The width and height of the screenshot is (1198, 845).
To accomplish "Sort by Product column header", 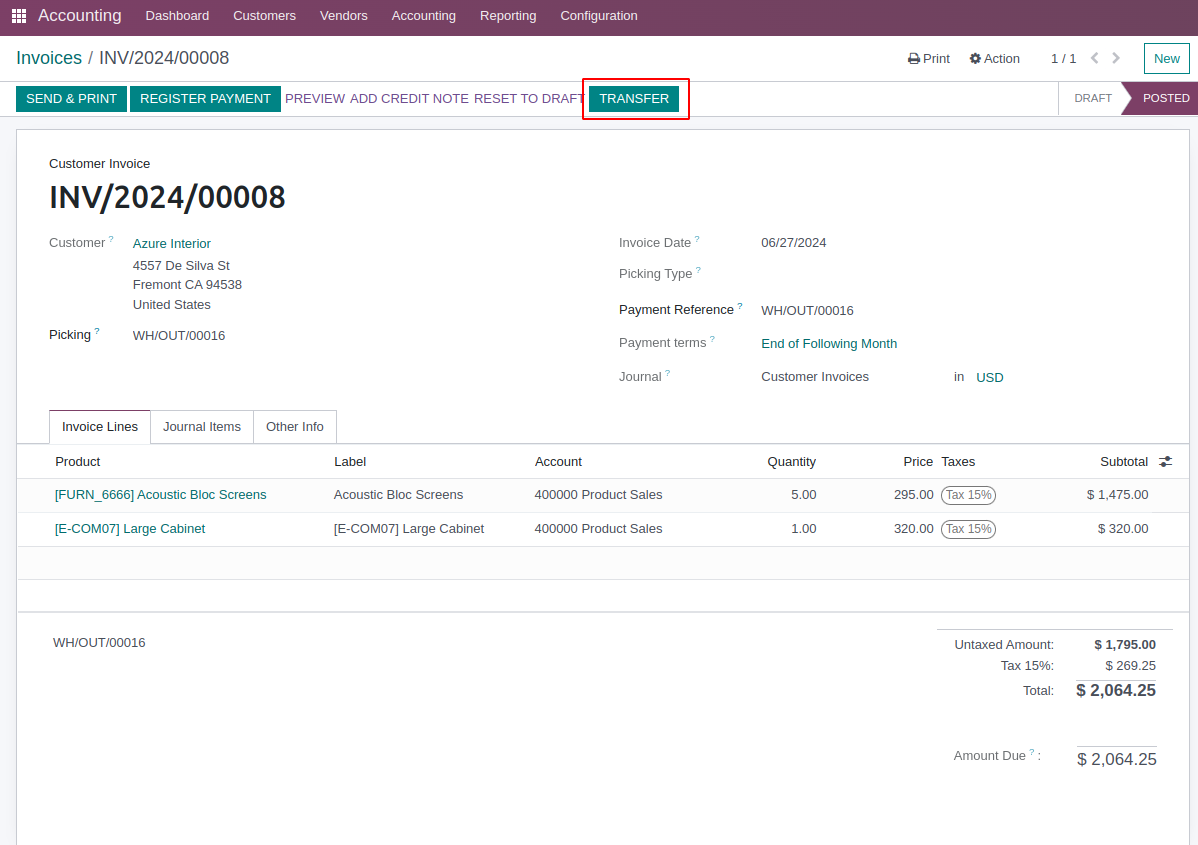I will point(78,461).
